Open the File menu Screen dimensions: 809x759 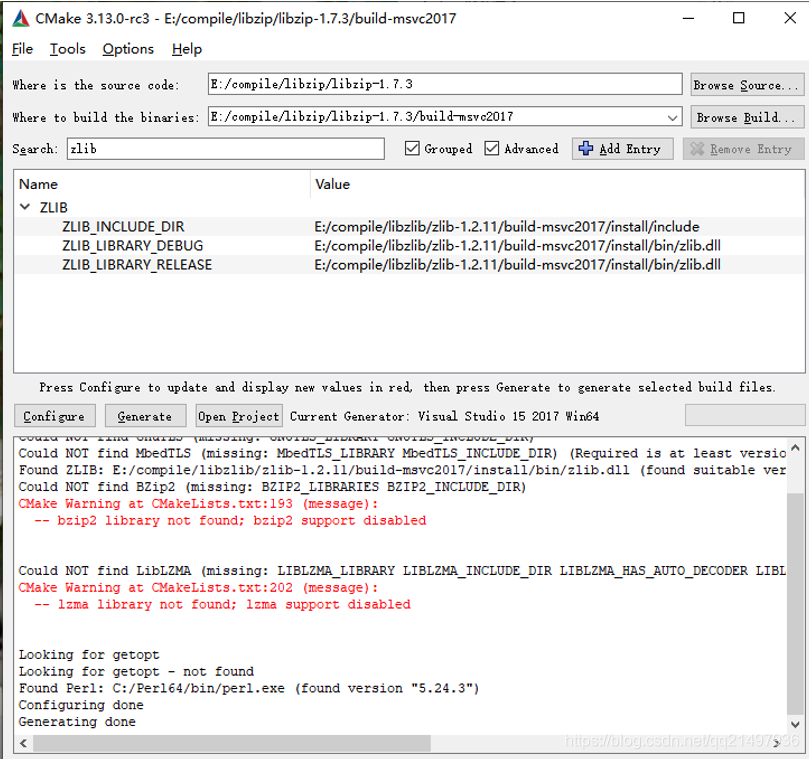pyautogui.click(x=22, y=49)
